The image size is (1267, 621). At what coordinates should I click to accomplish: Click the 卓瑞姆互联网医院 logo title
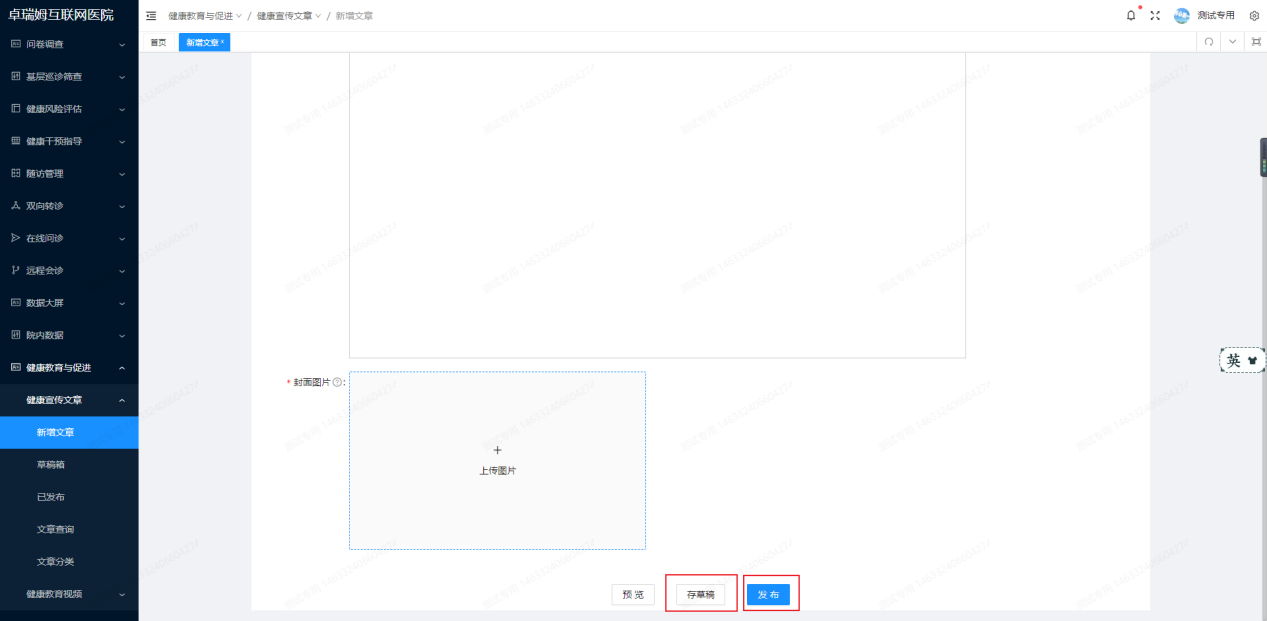pos(60,15)
